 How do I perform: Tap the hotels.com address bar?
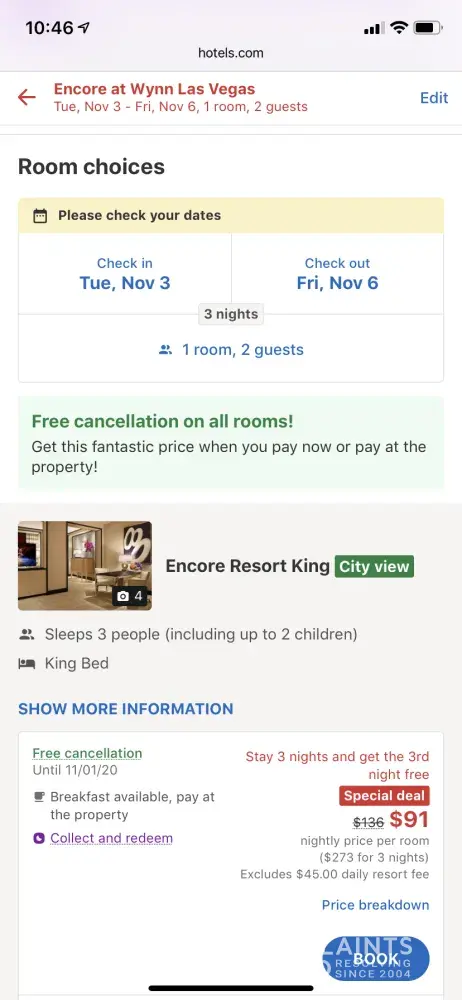[x=231, y=53]
